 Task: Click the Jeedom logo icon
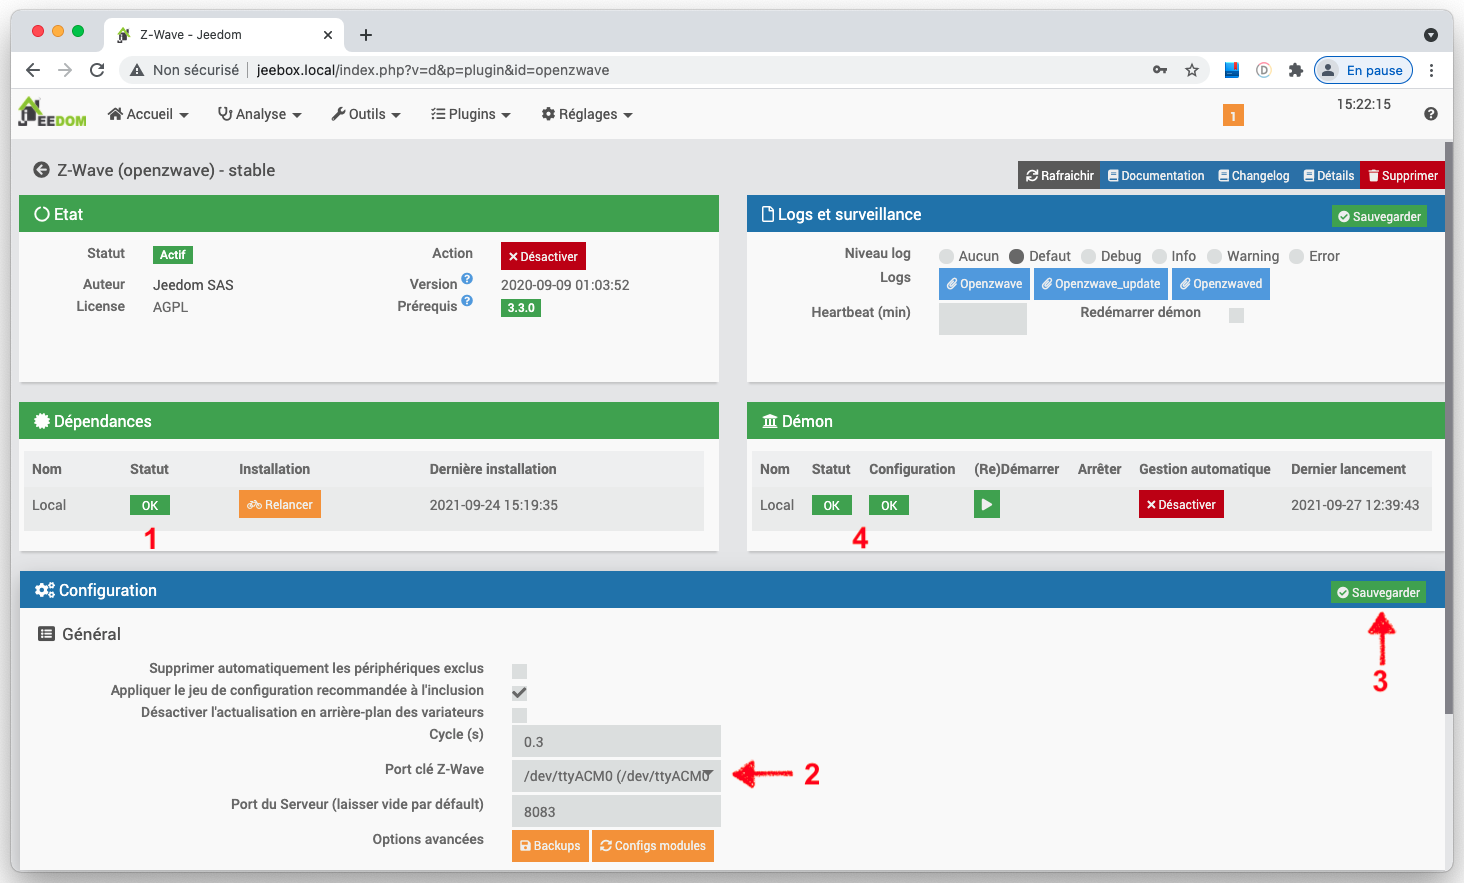[52, 113]
